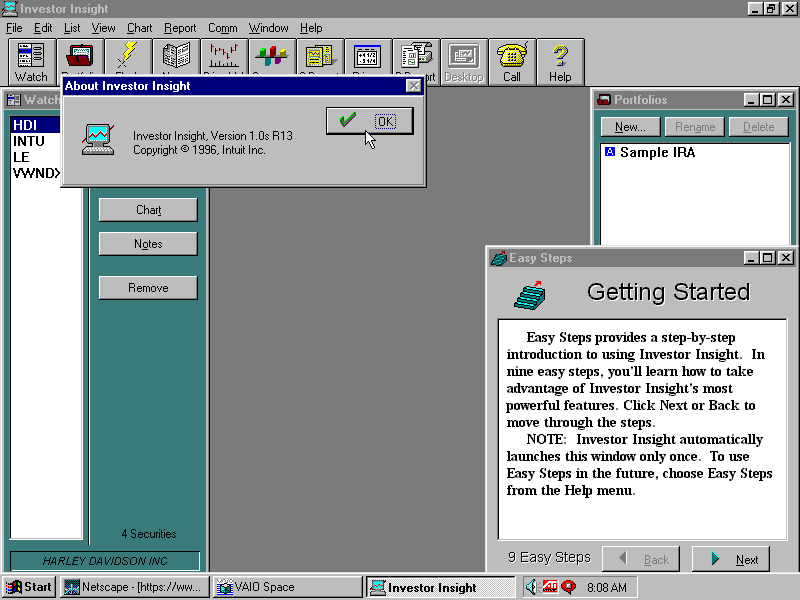Screen dimensions: 800x600
Task: Click the Portfolio briefcase toolbar icon
Action: pos(80,58)
